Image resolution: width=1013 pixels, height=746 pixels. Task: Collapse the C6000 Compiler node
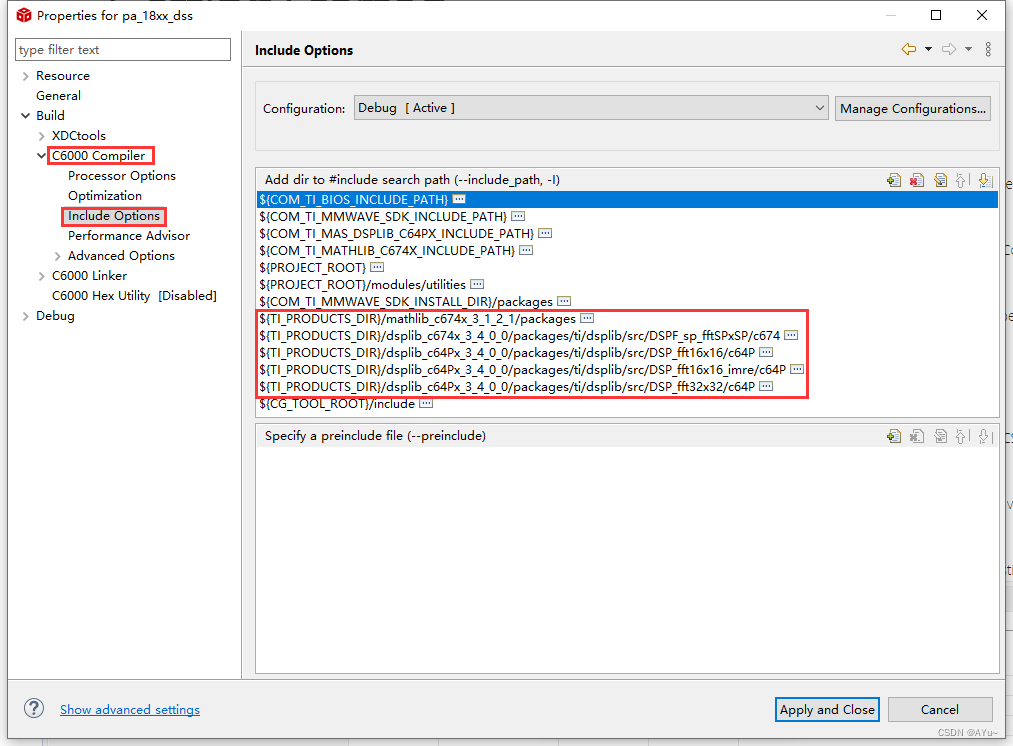(x=41, y=156)
